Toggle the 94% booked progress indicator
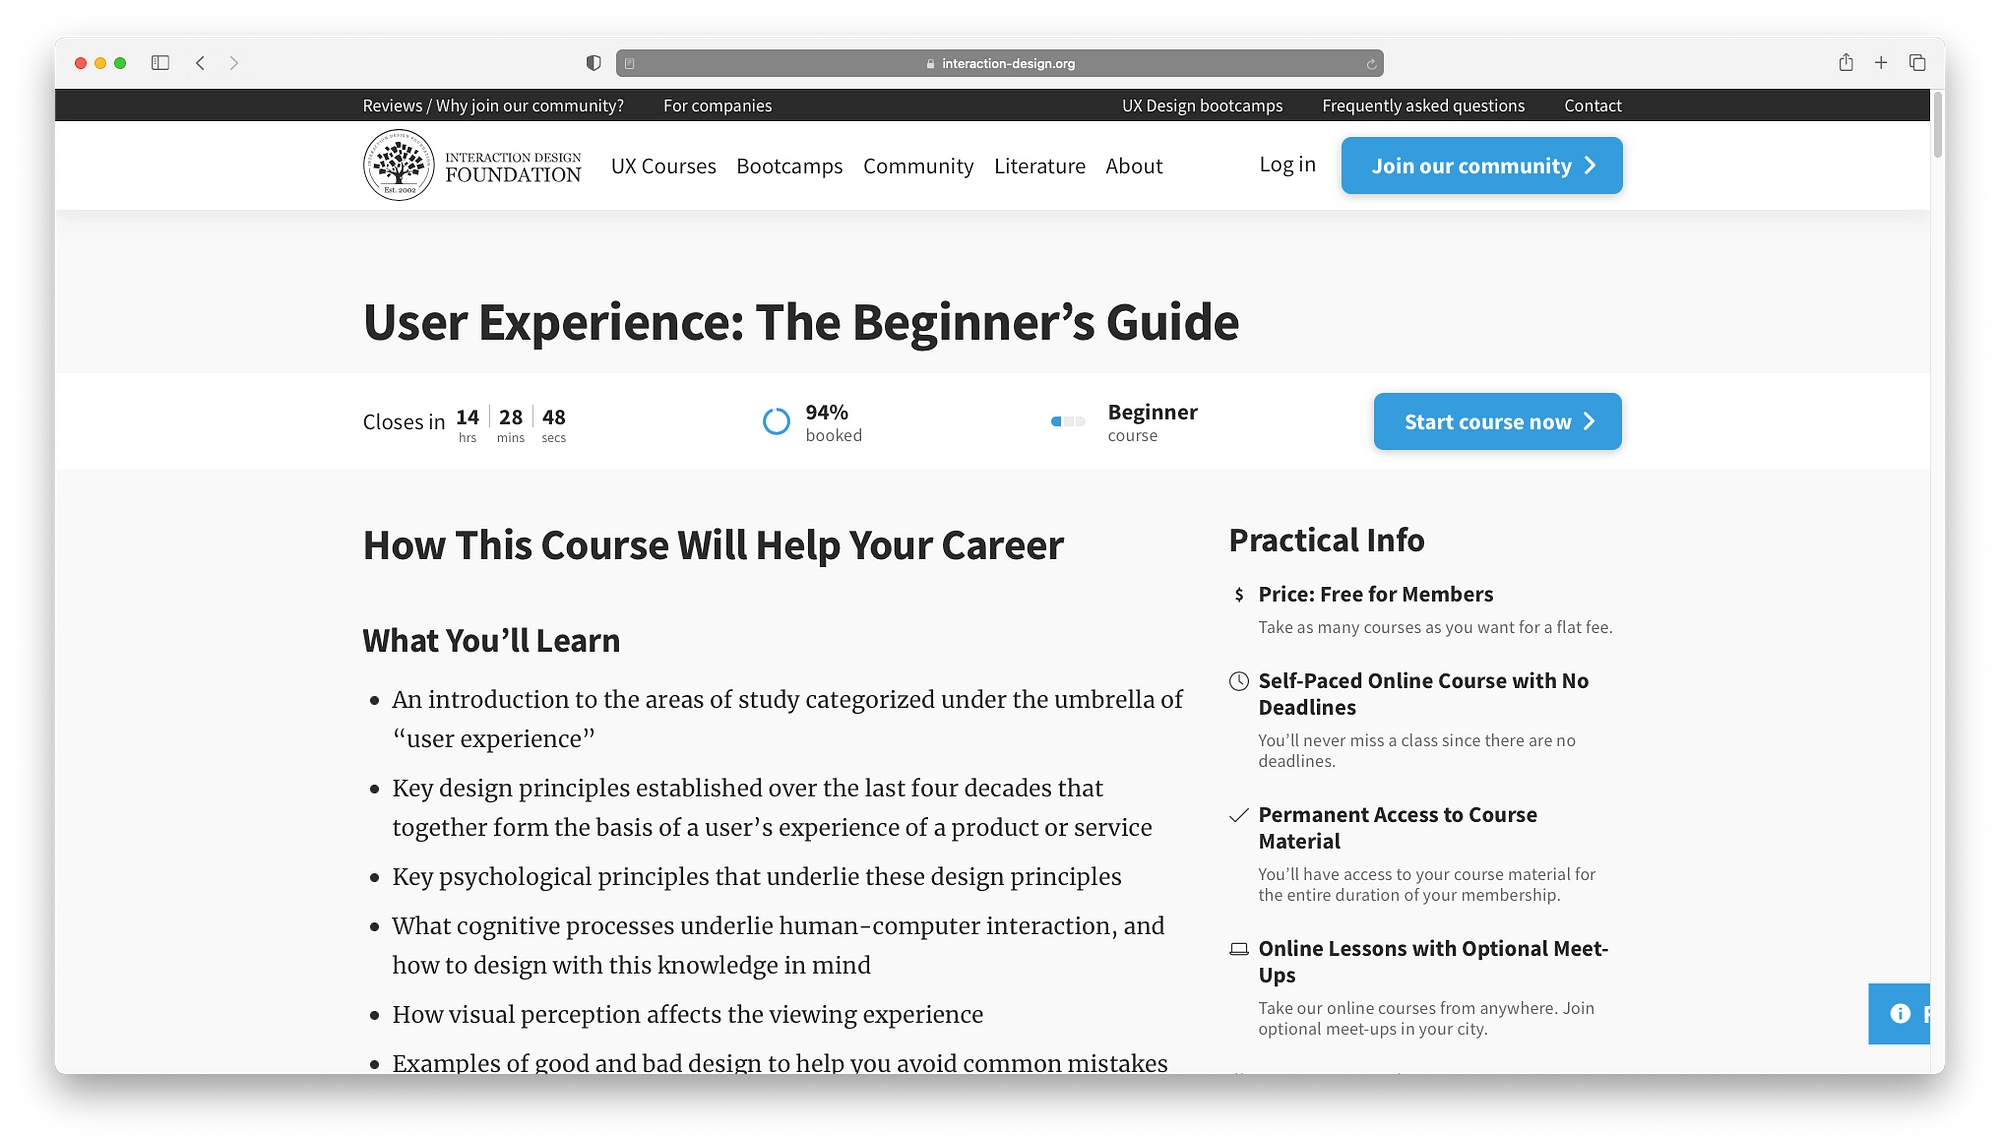The height and width of the screenshot is (1147, 2000). pos(776,422)
